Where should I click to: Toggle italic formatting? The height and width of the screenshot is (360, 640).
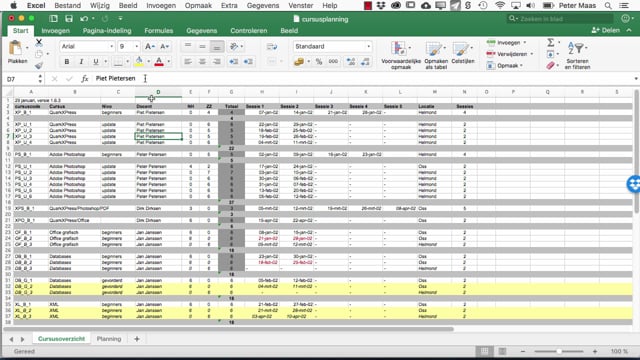point(81,62)
